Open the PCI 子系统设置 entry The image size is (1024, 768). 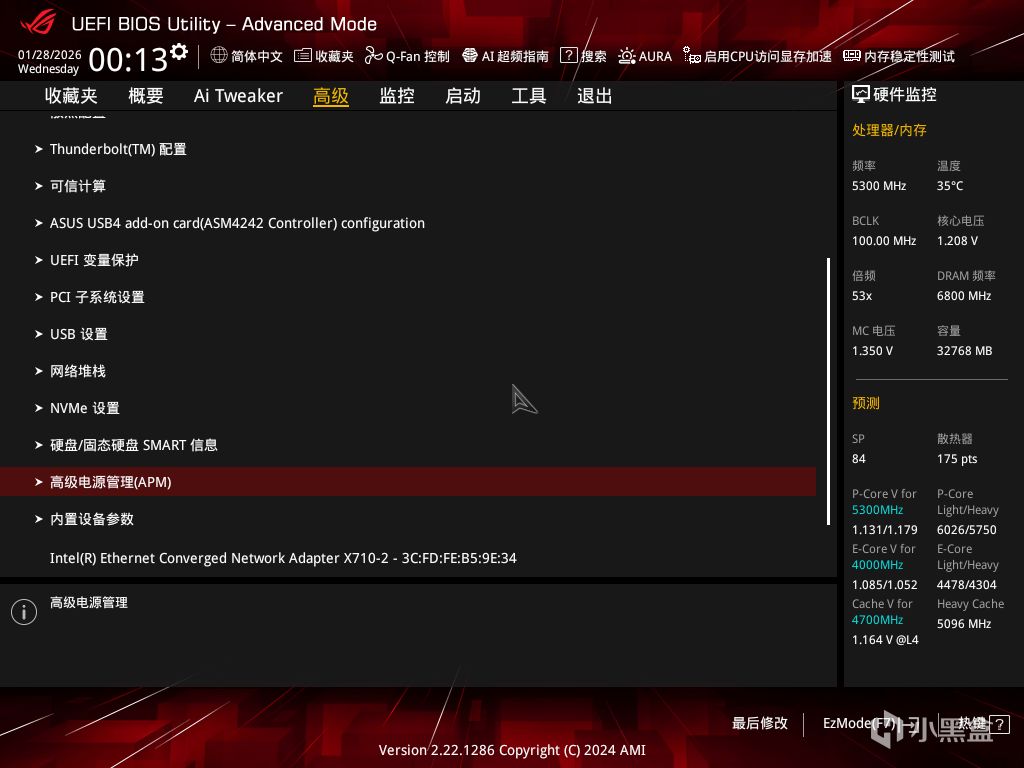(x=97, y=297)
